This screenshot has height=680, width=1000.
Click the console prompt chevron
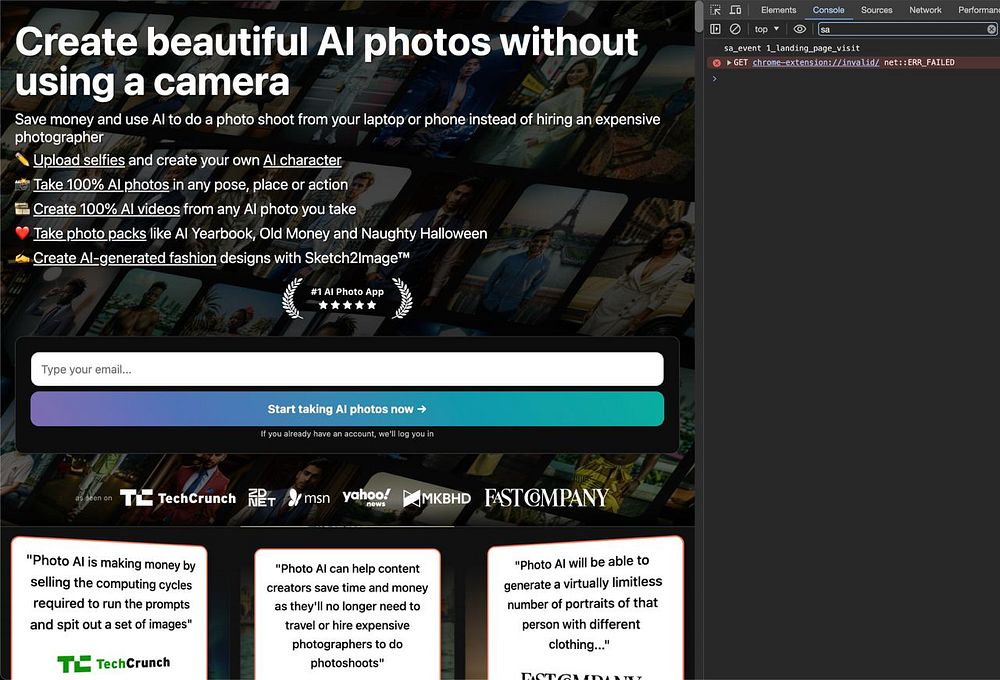pos(715,78)
